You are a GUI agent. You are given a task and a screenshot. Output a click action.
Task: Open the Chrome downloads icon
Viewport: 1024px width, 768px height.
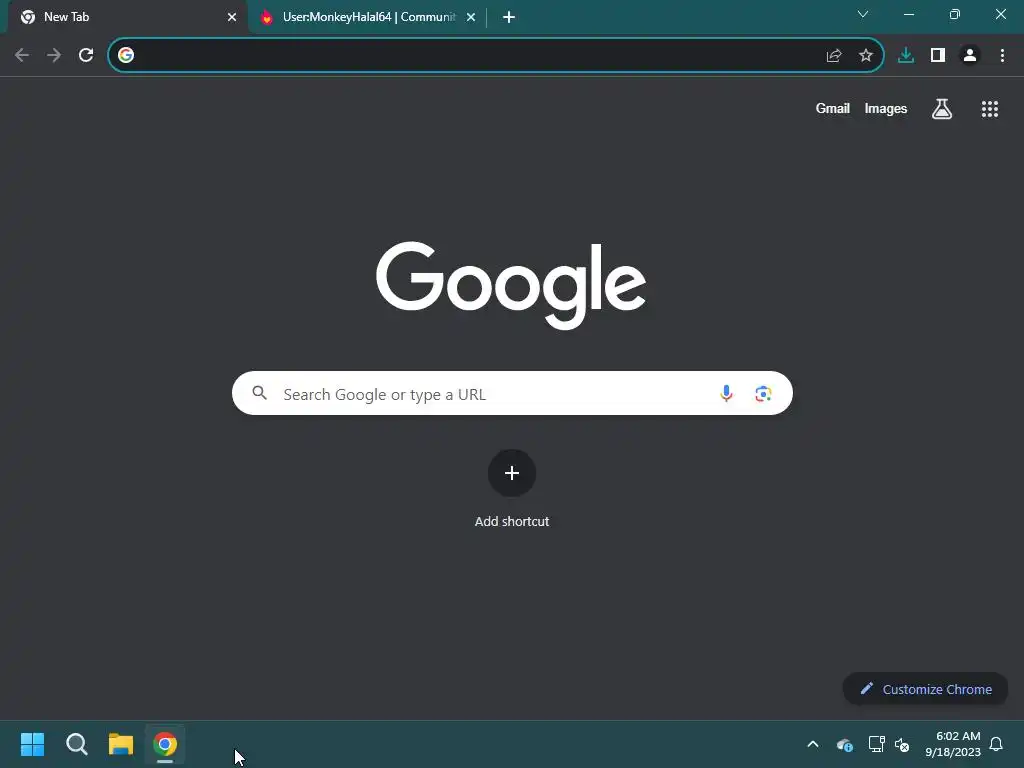click(906, 56)
